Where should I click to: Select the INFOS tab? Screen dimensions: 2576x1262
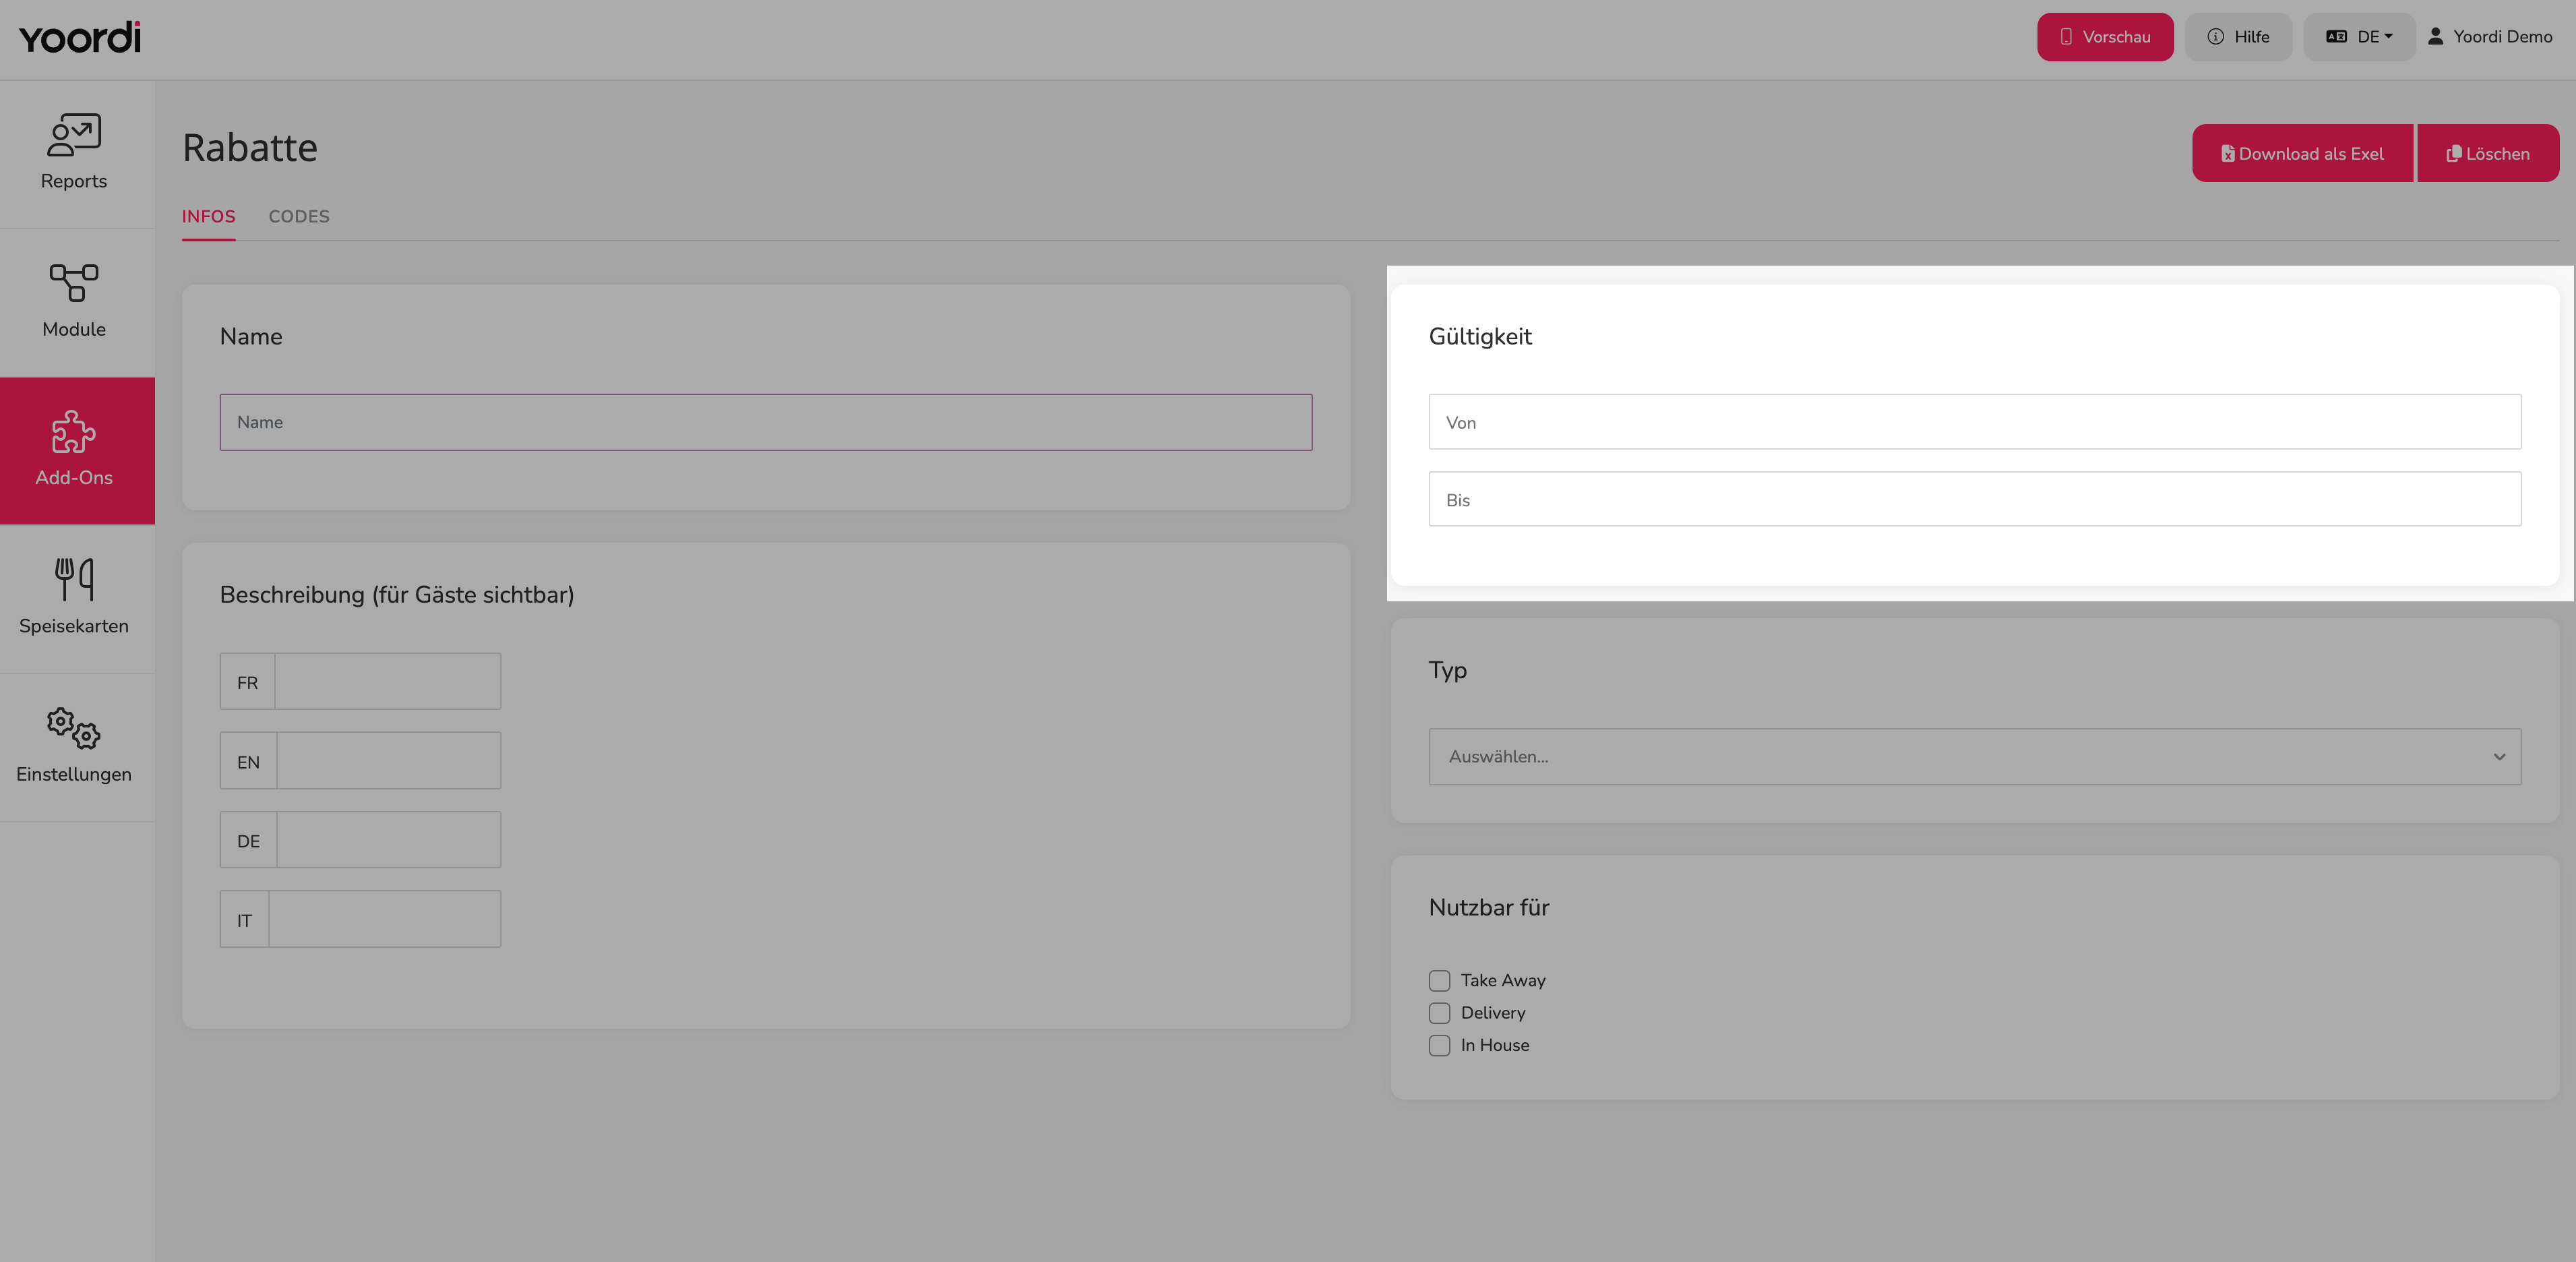[x=208, y=216]
